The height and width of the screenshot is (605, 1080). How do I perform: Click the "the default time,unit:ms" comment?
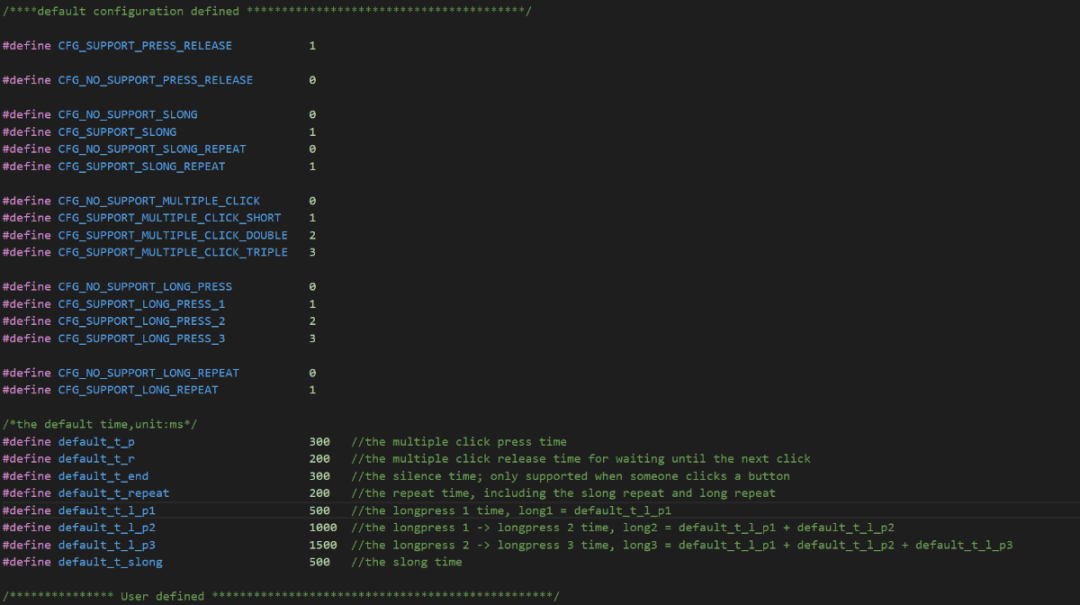(100, 424)
